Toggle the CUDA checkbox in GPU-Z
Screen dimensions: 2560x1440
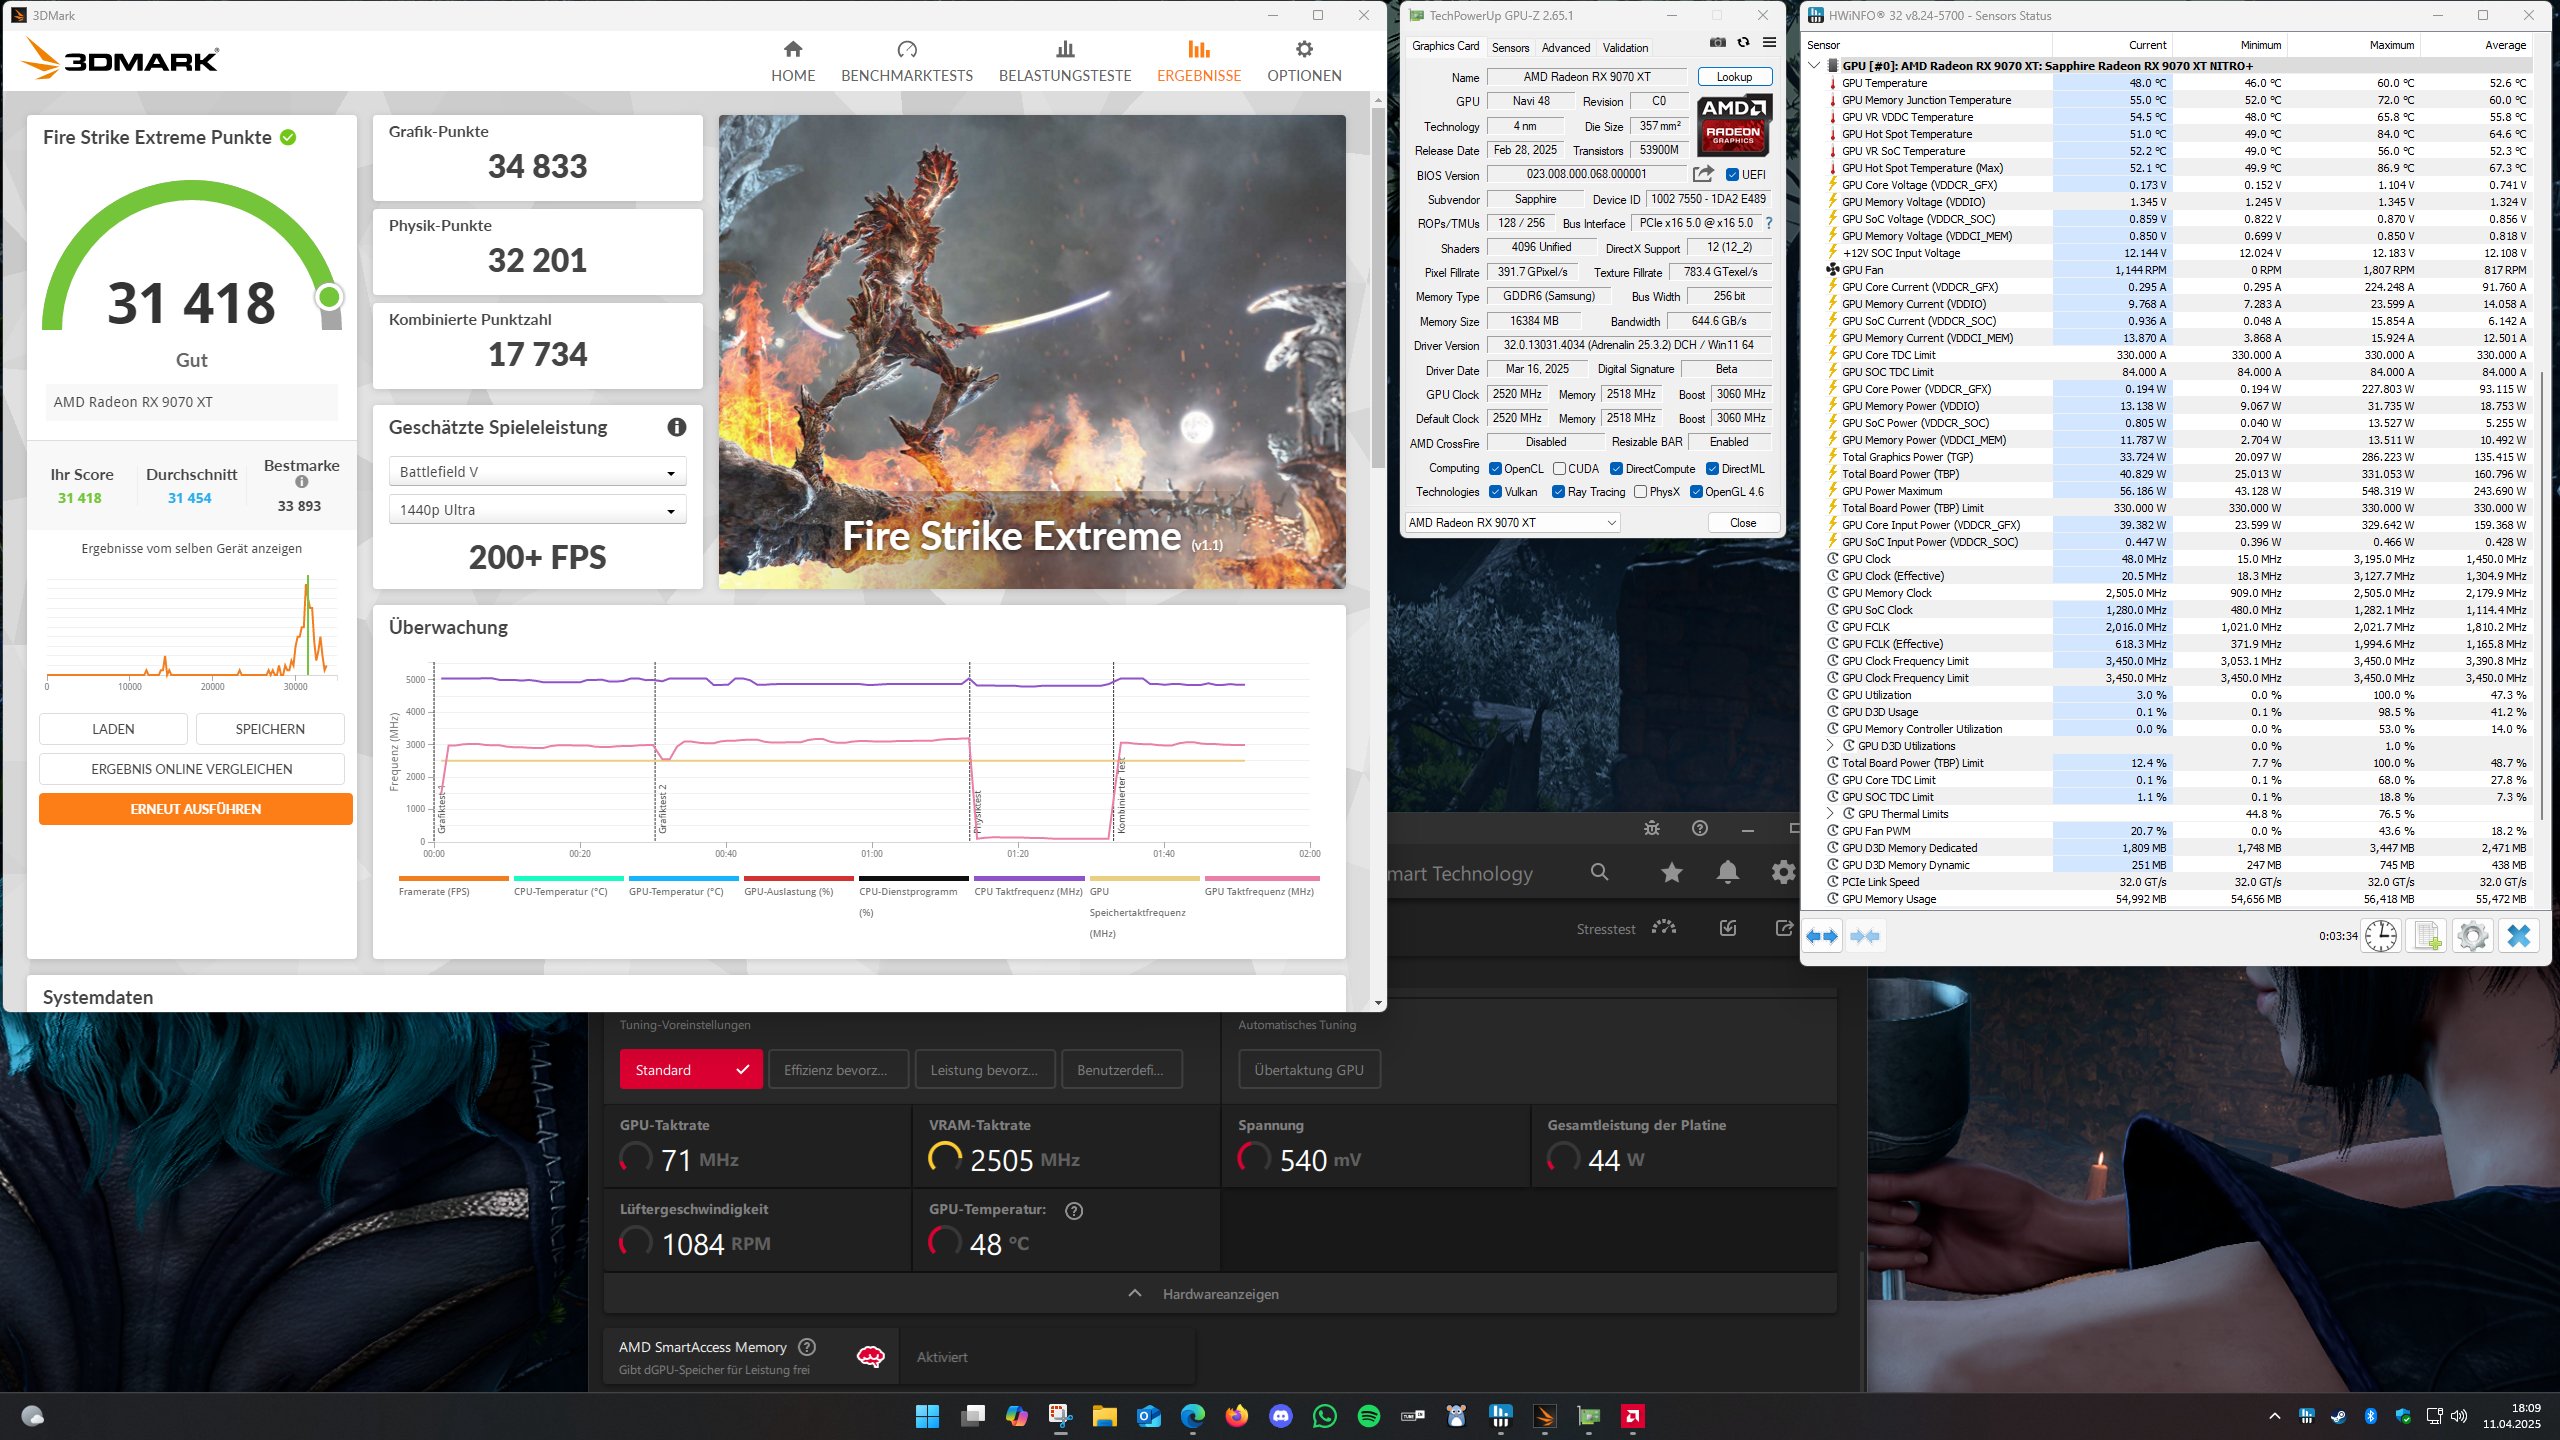tap(1559, 468)
